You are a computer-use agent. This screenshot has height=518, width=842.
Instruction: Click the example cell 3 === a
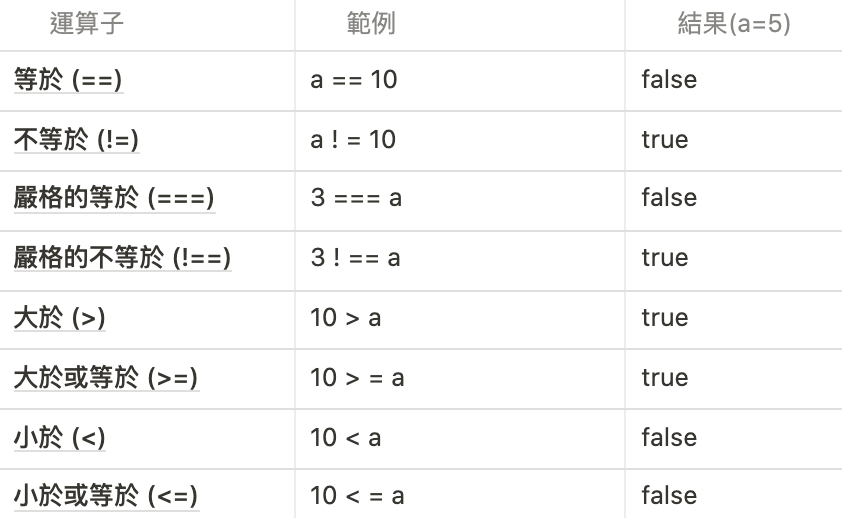pyautogui.click(x=356, y=198)
